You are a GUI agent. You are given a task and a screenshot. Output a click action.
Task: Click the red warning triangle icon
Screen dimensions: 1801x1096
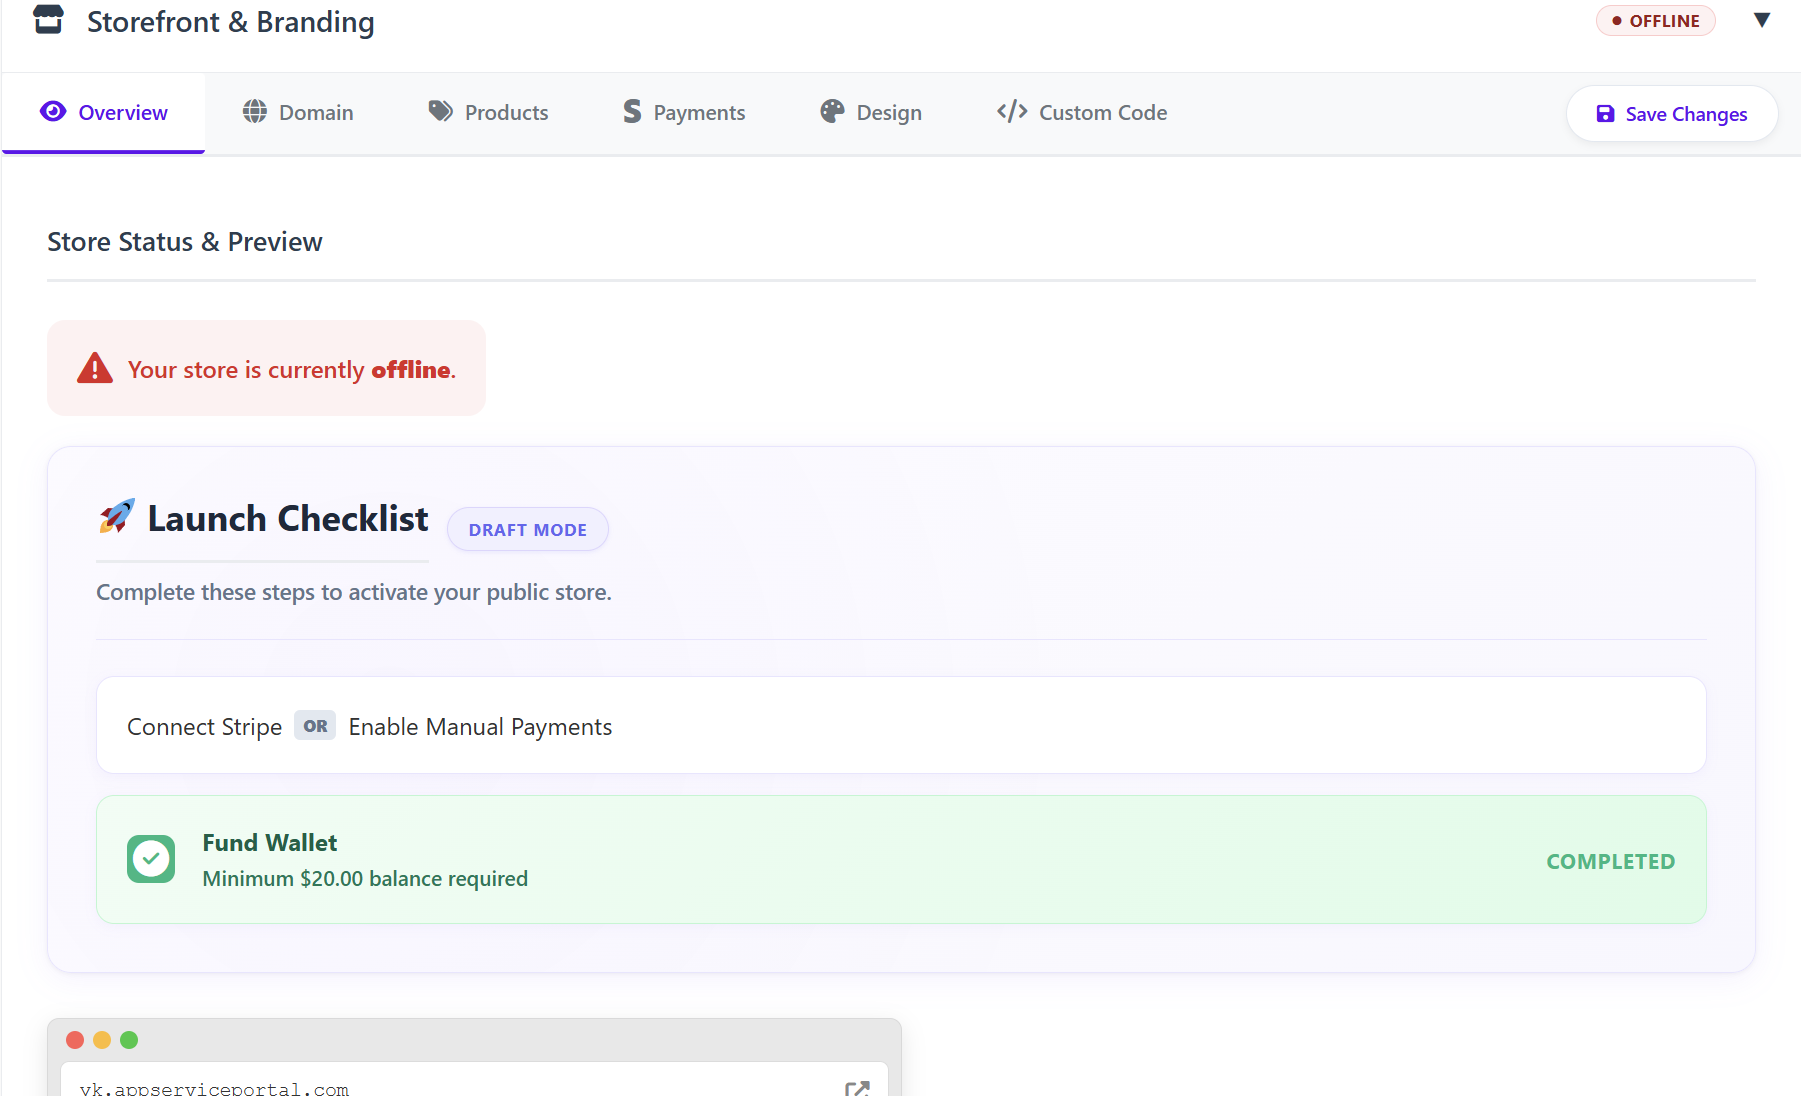pyautogui.click(x=95, y=368)
